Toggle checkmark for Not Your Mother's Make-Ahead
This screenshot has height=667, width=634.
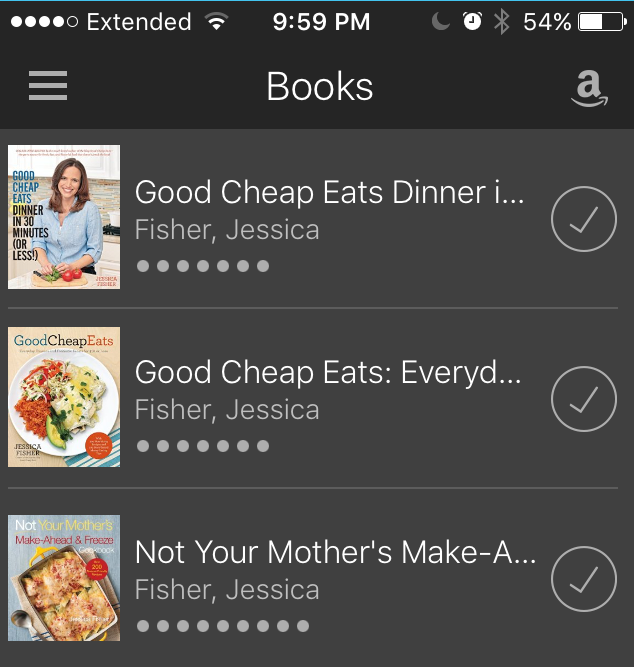pos(584,579)
